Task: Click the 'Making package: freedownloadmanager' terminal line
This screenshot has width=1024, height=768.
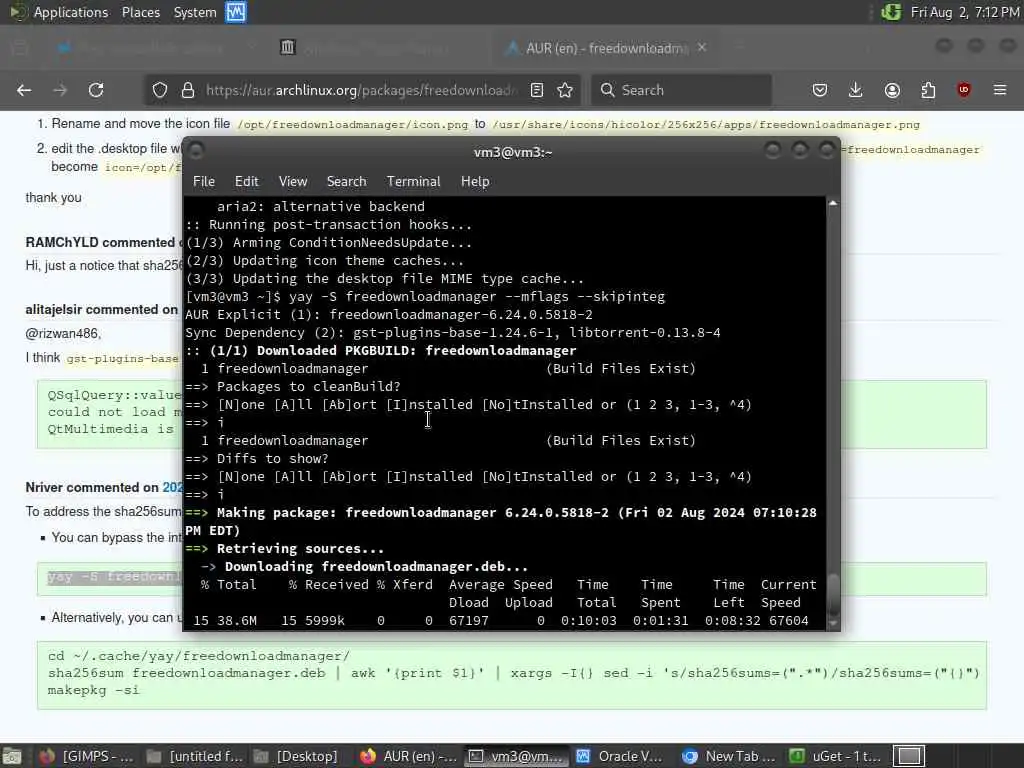Action: pos(500,521)
